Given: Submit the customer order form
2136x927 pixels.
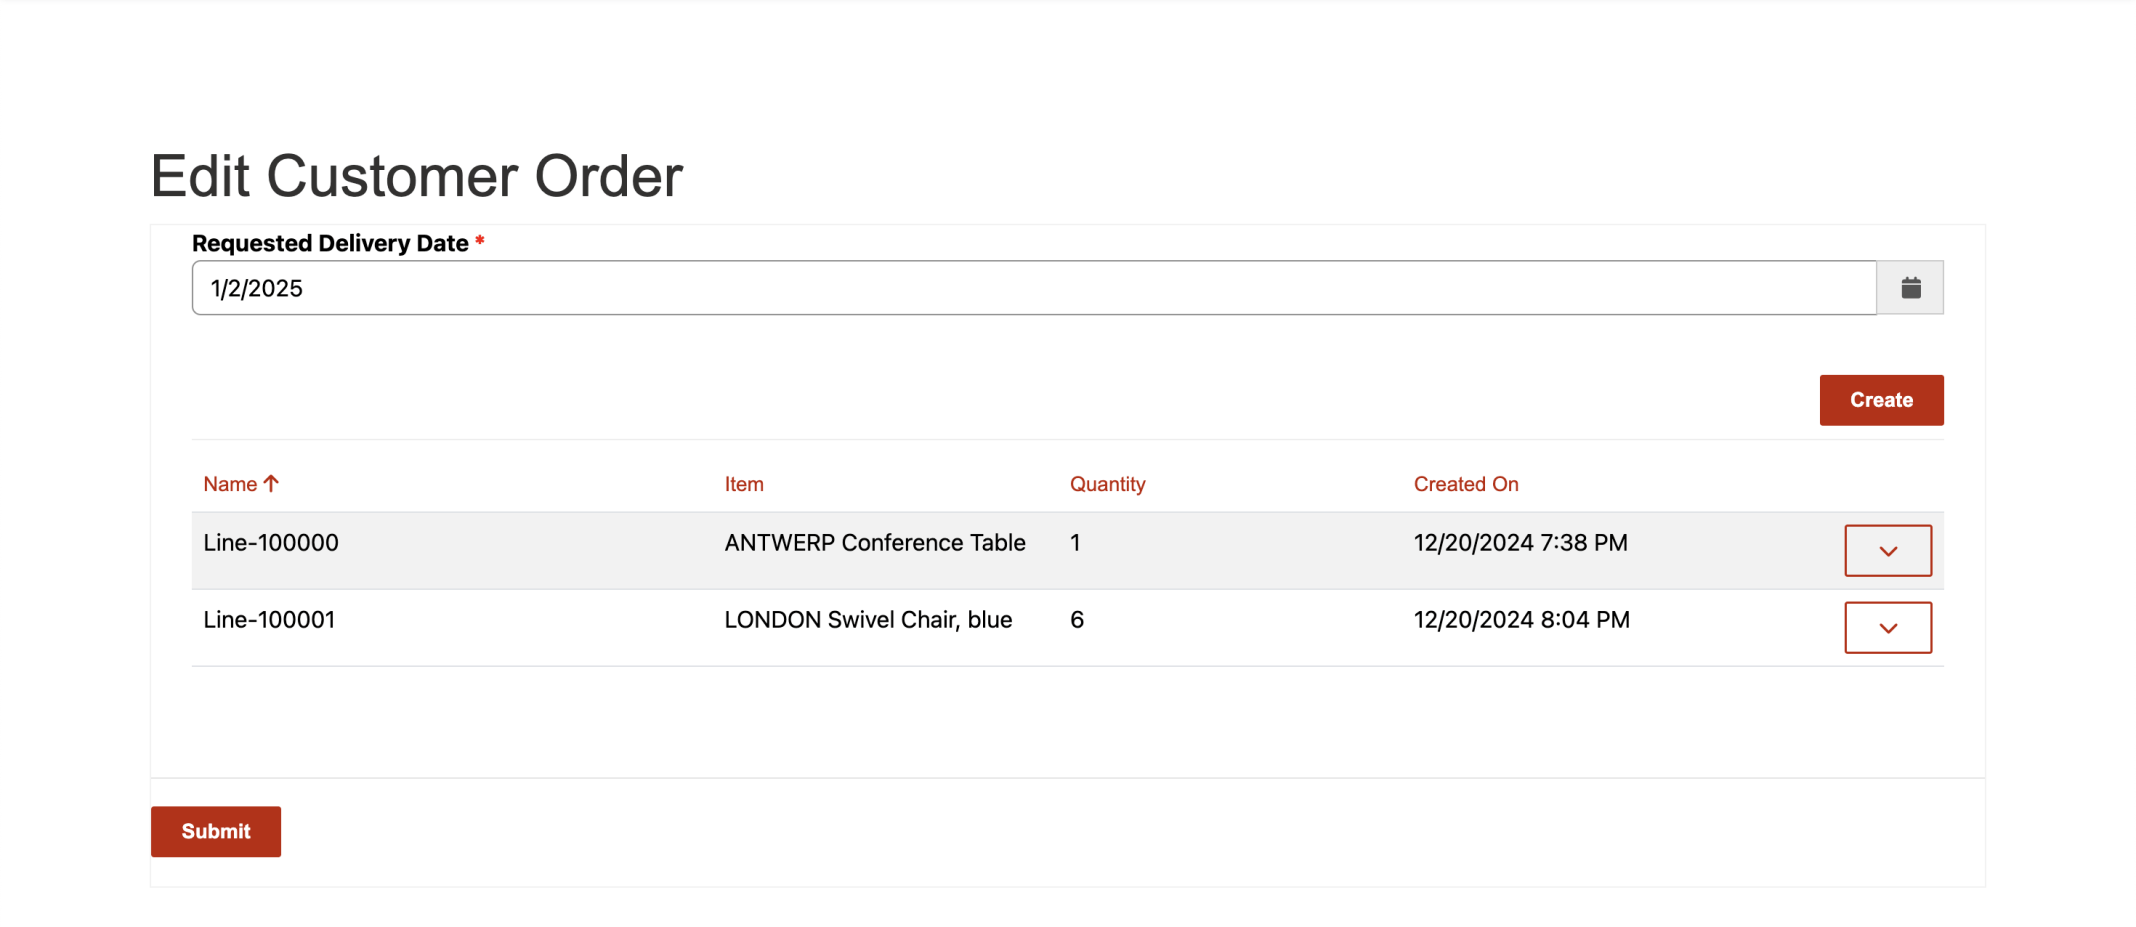Looking at the screenshot, I should coord(215,831).
